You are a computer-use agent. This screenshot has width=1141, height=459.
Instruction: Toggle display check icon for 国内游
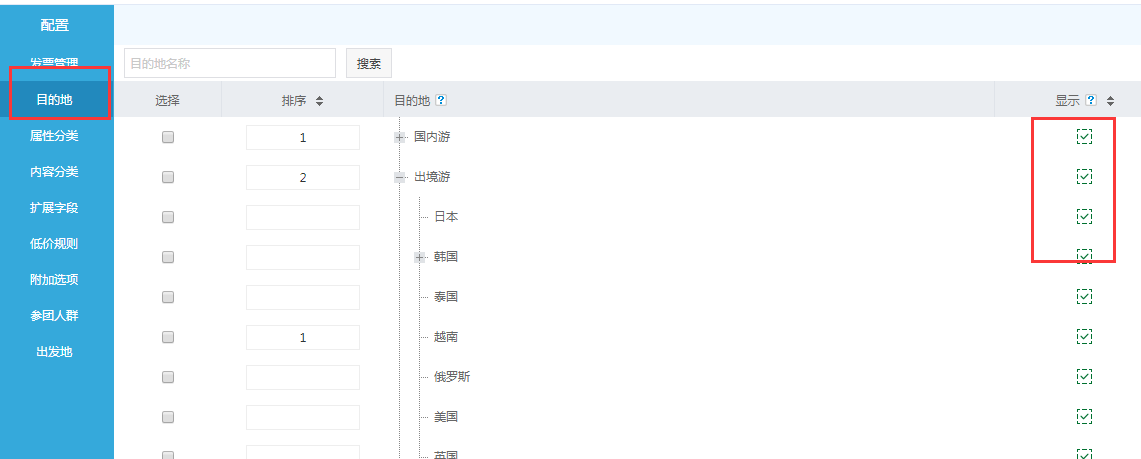pyautogui.click(x=1084, y=137)
